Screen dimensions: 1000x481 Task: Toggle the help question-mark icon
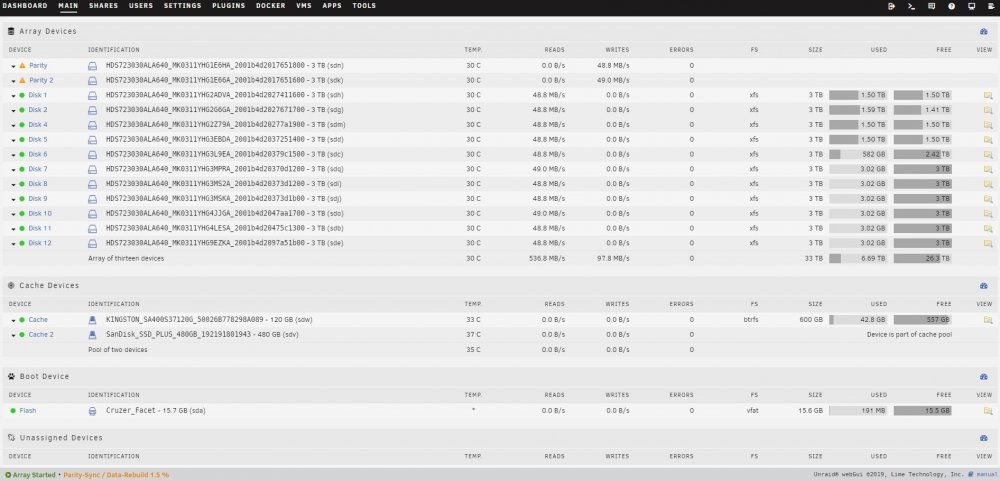(x=952, y=6)
